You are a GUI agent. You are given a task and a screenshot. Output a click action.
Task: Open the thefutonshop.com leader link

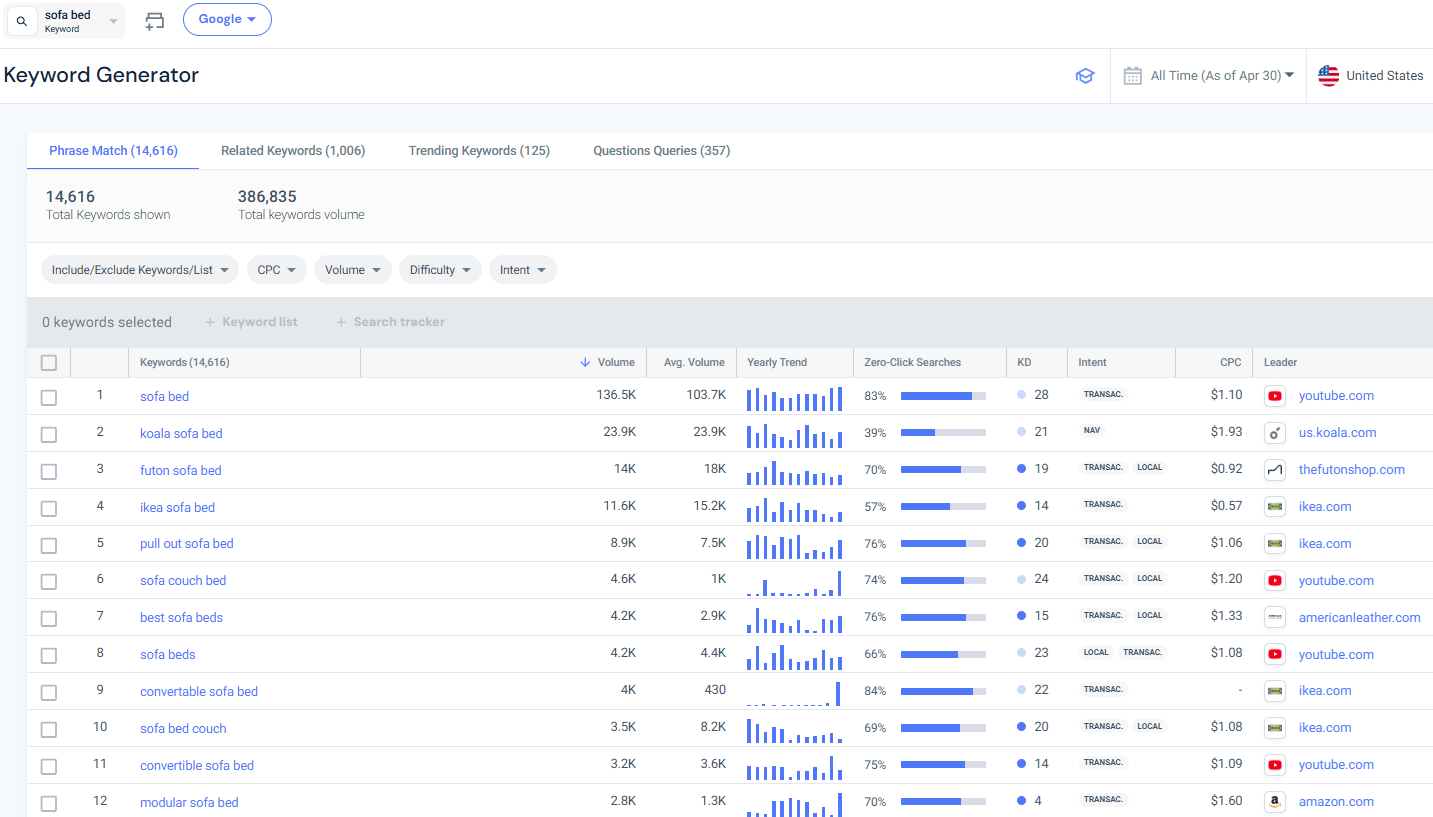pyautogui.click(x=1352, y=470)
